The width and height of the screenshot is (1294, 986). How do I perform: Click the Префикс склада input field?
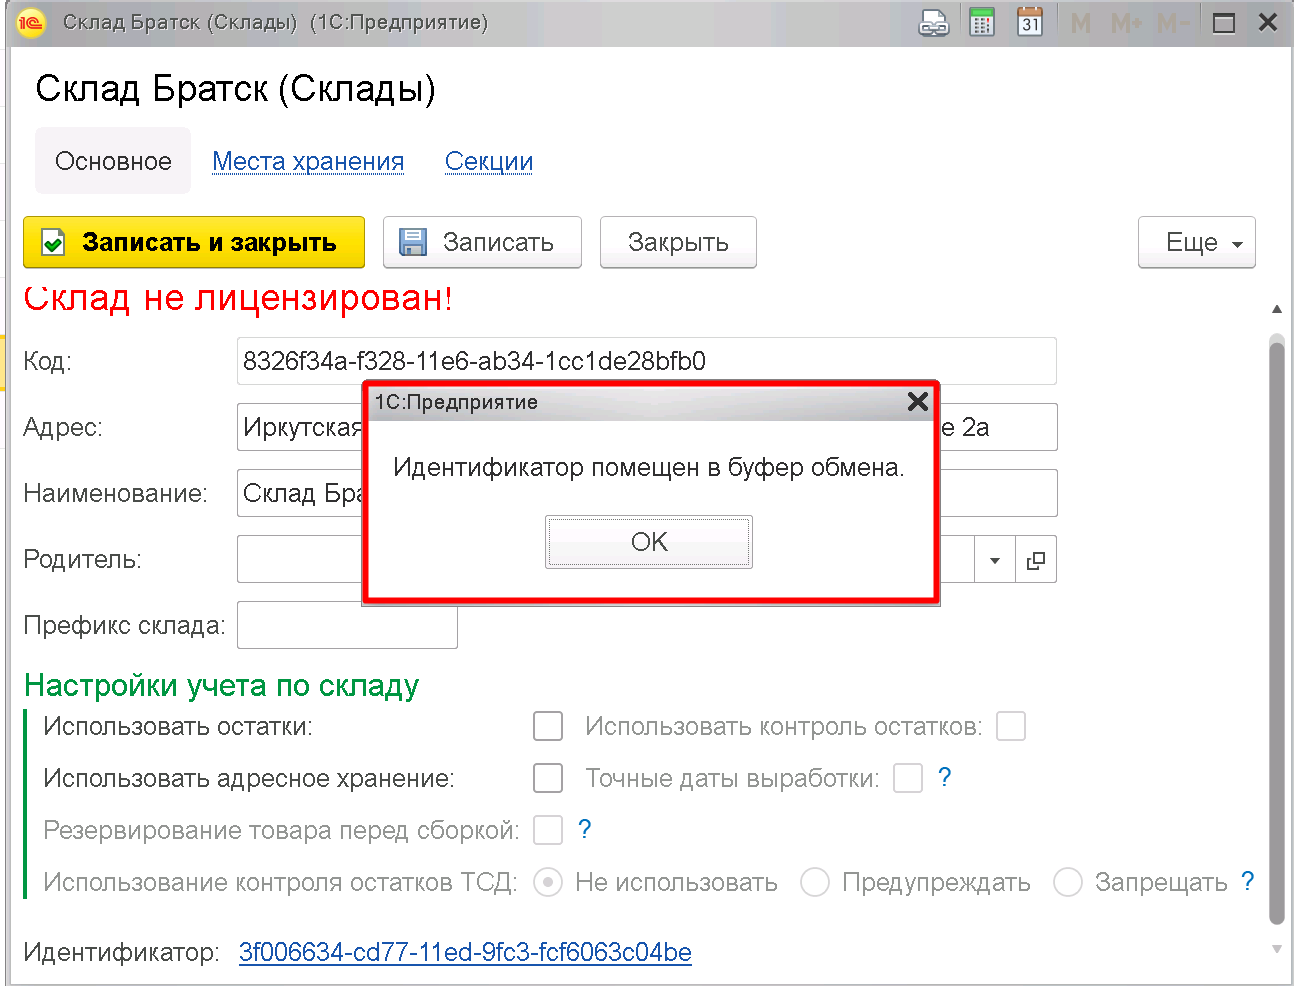coord(347,625)
